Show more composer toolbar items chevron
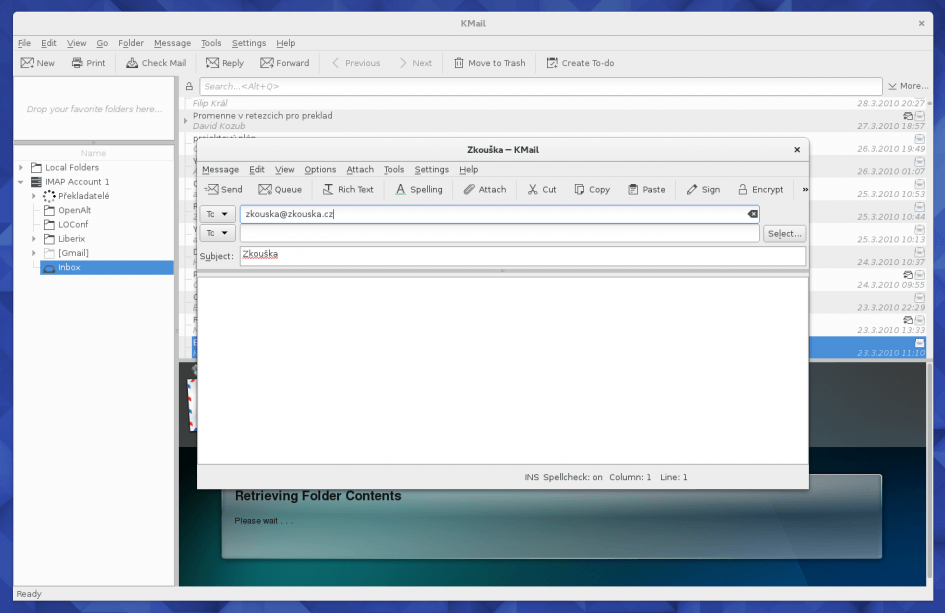 coord(805,189)
